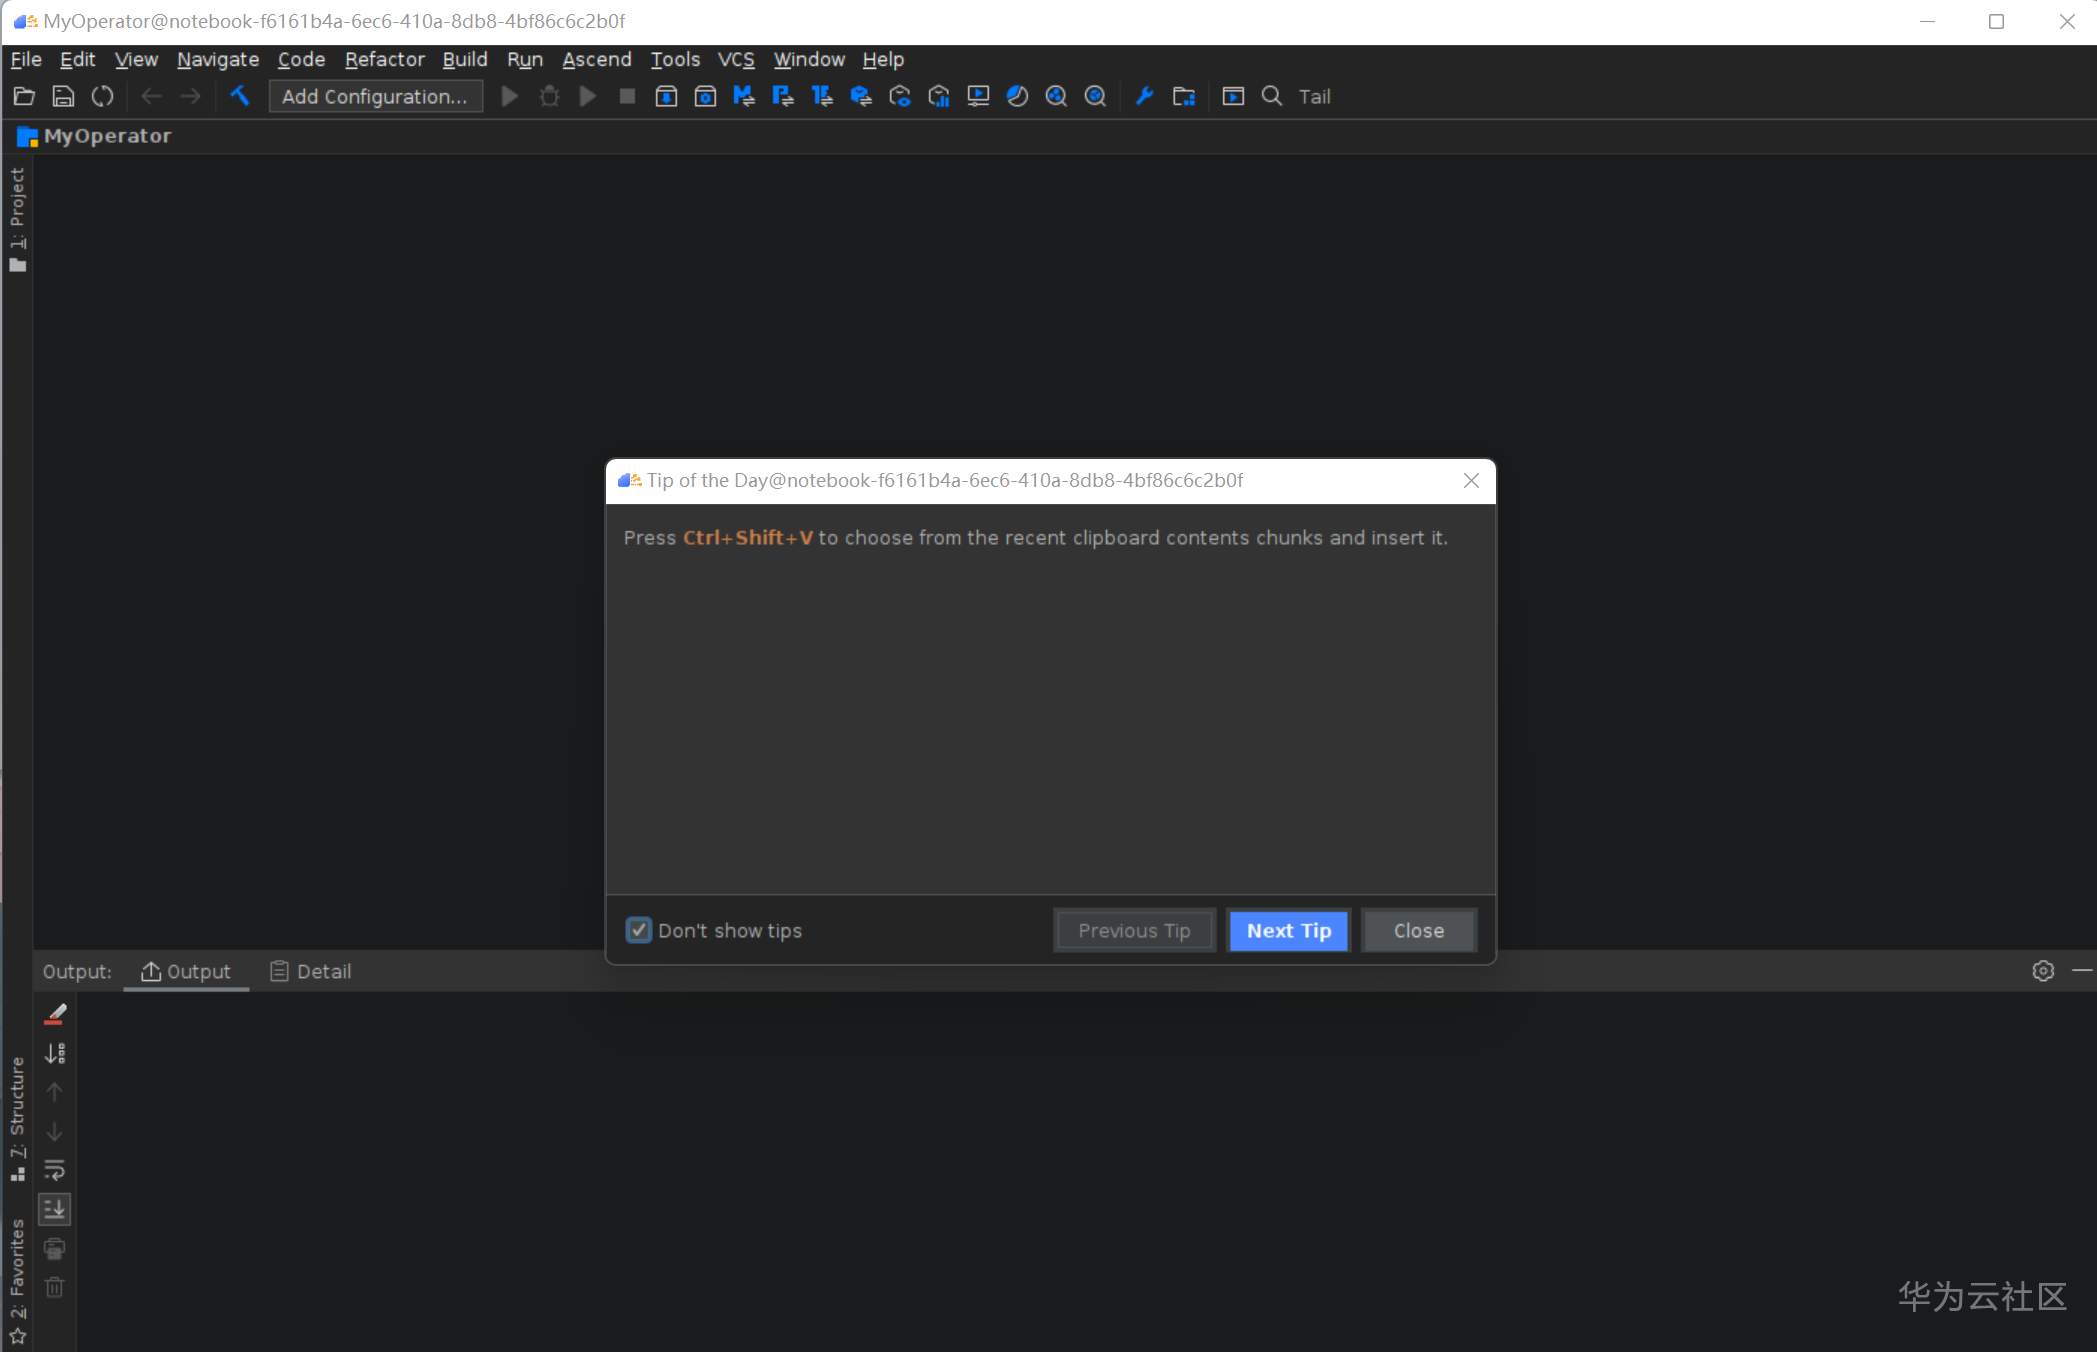Click the soft-wrap icon in output panel
This screenshot has width=2097, height=1352.
pyautogui.click(x=55, y=1170)
